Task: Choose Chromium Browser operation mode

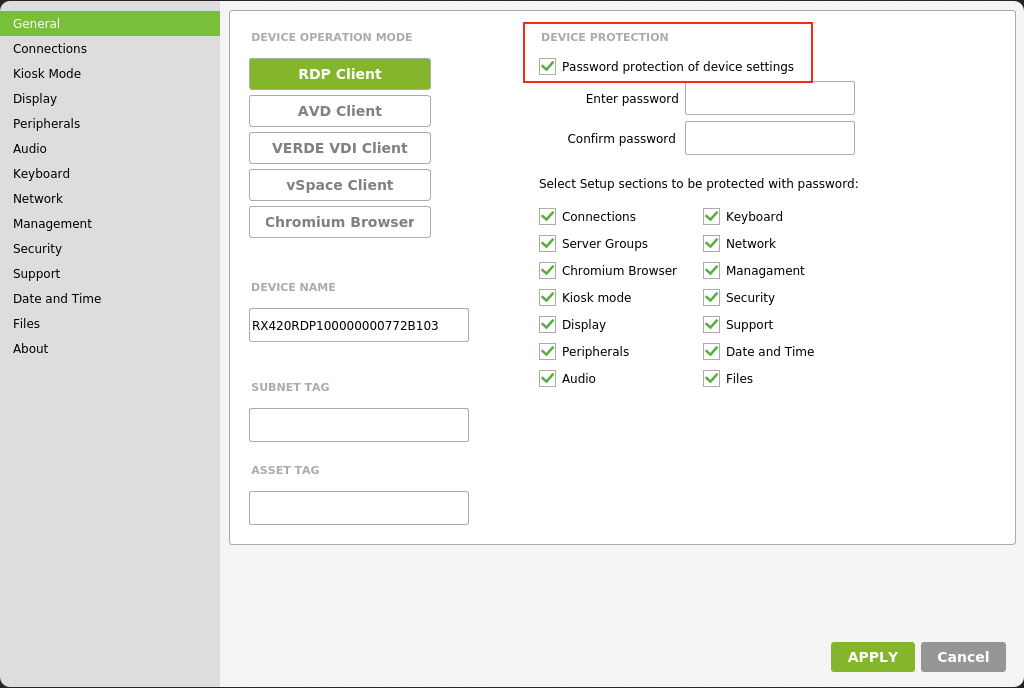Action: [x=340, y=222]
